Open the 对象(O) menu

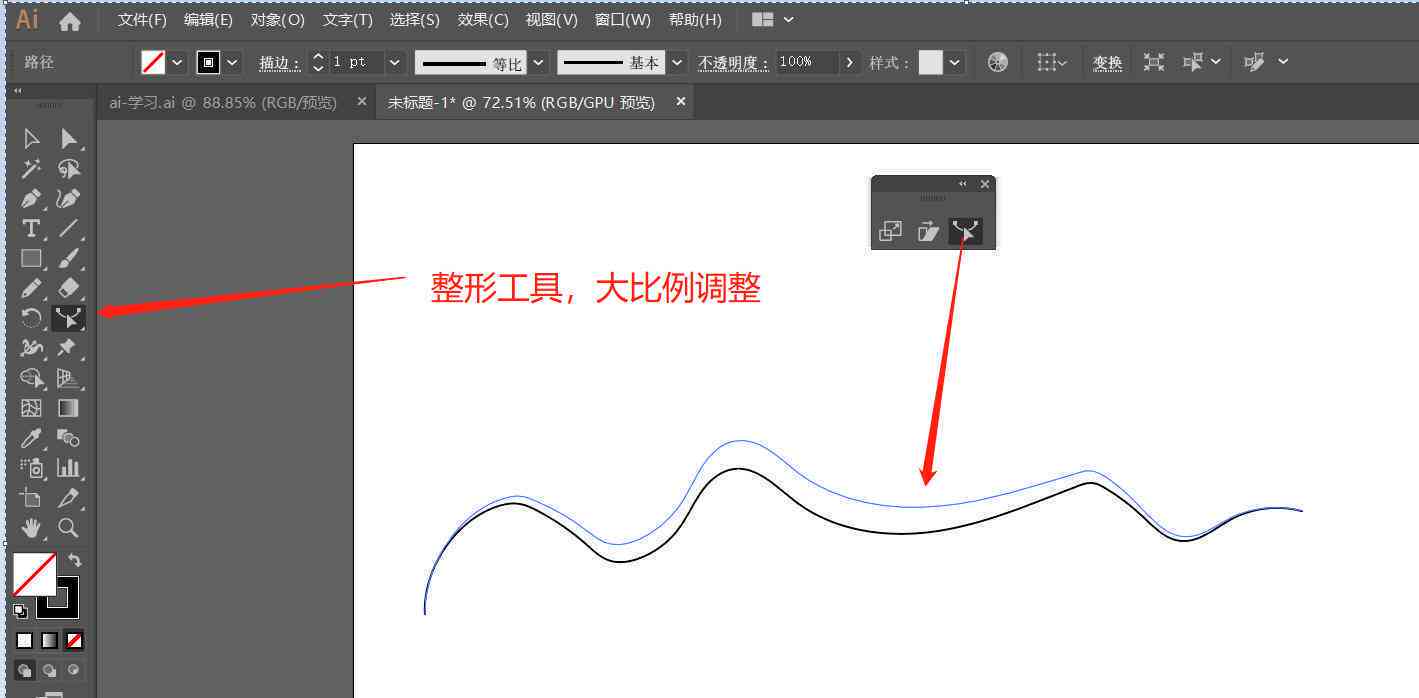click(x=277, y=20)
